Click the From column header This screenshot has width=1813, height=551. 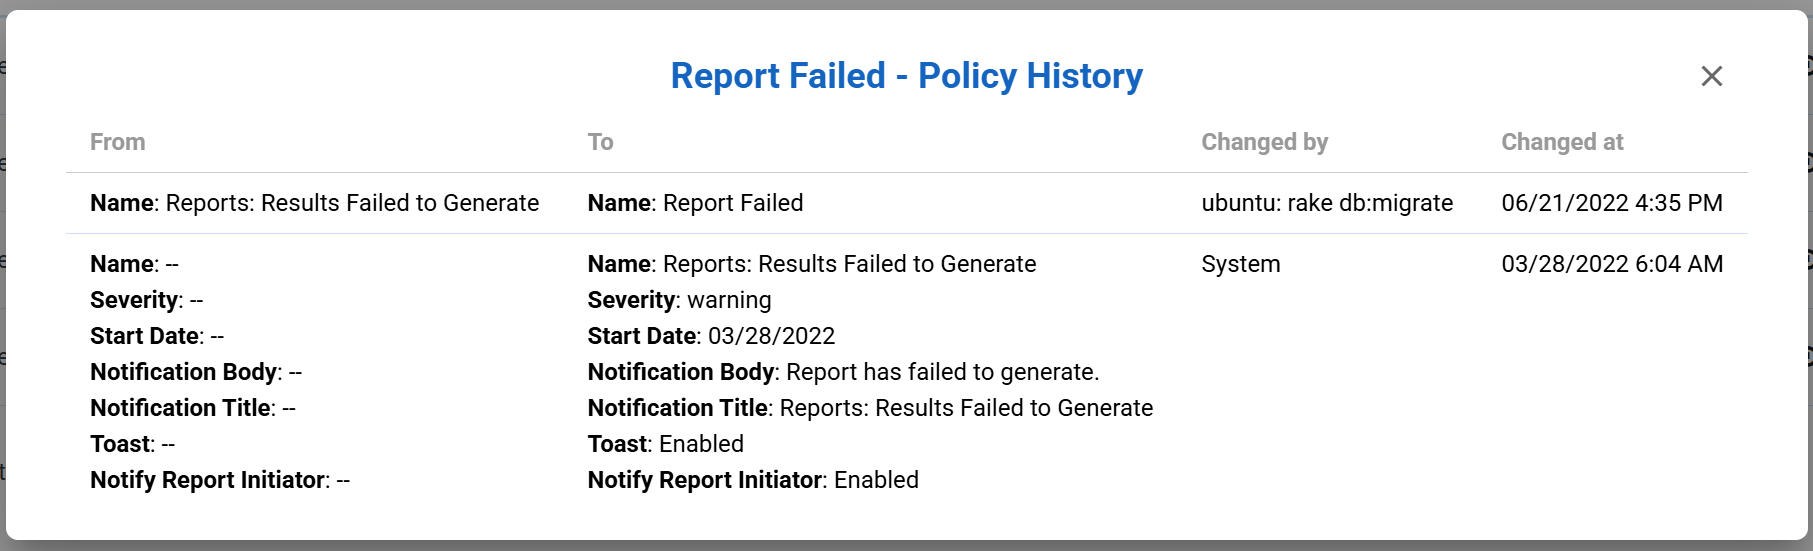[x=118, y=142]
